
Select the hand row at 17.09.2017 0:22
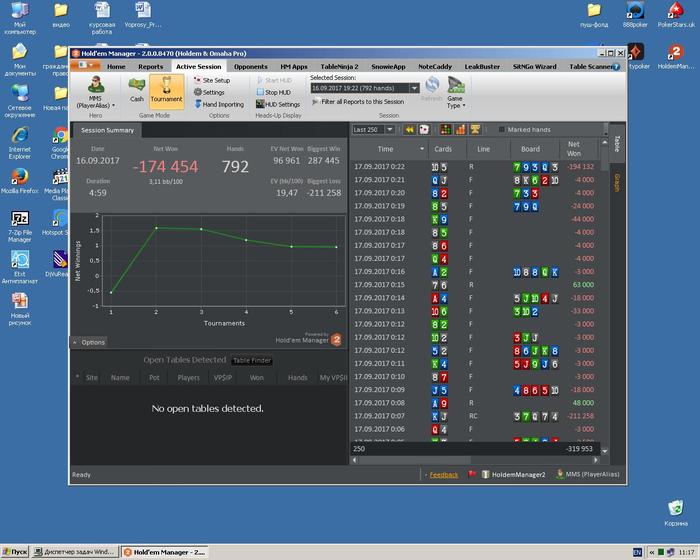pos(475,167)
